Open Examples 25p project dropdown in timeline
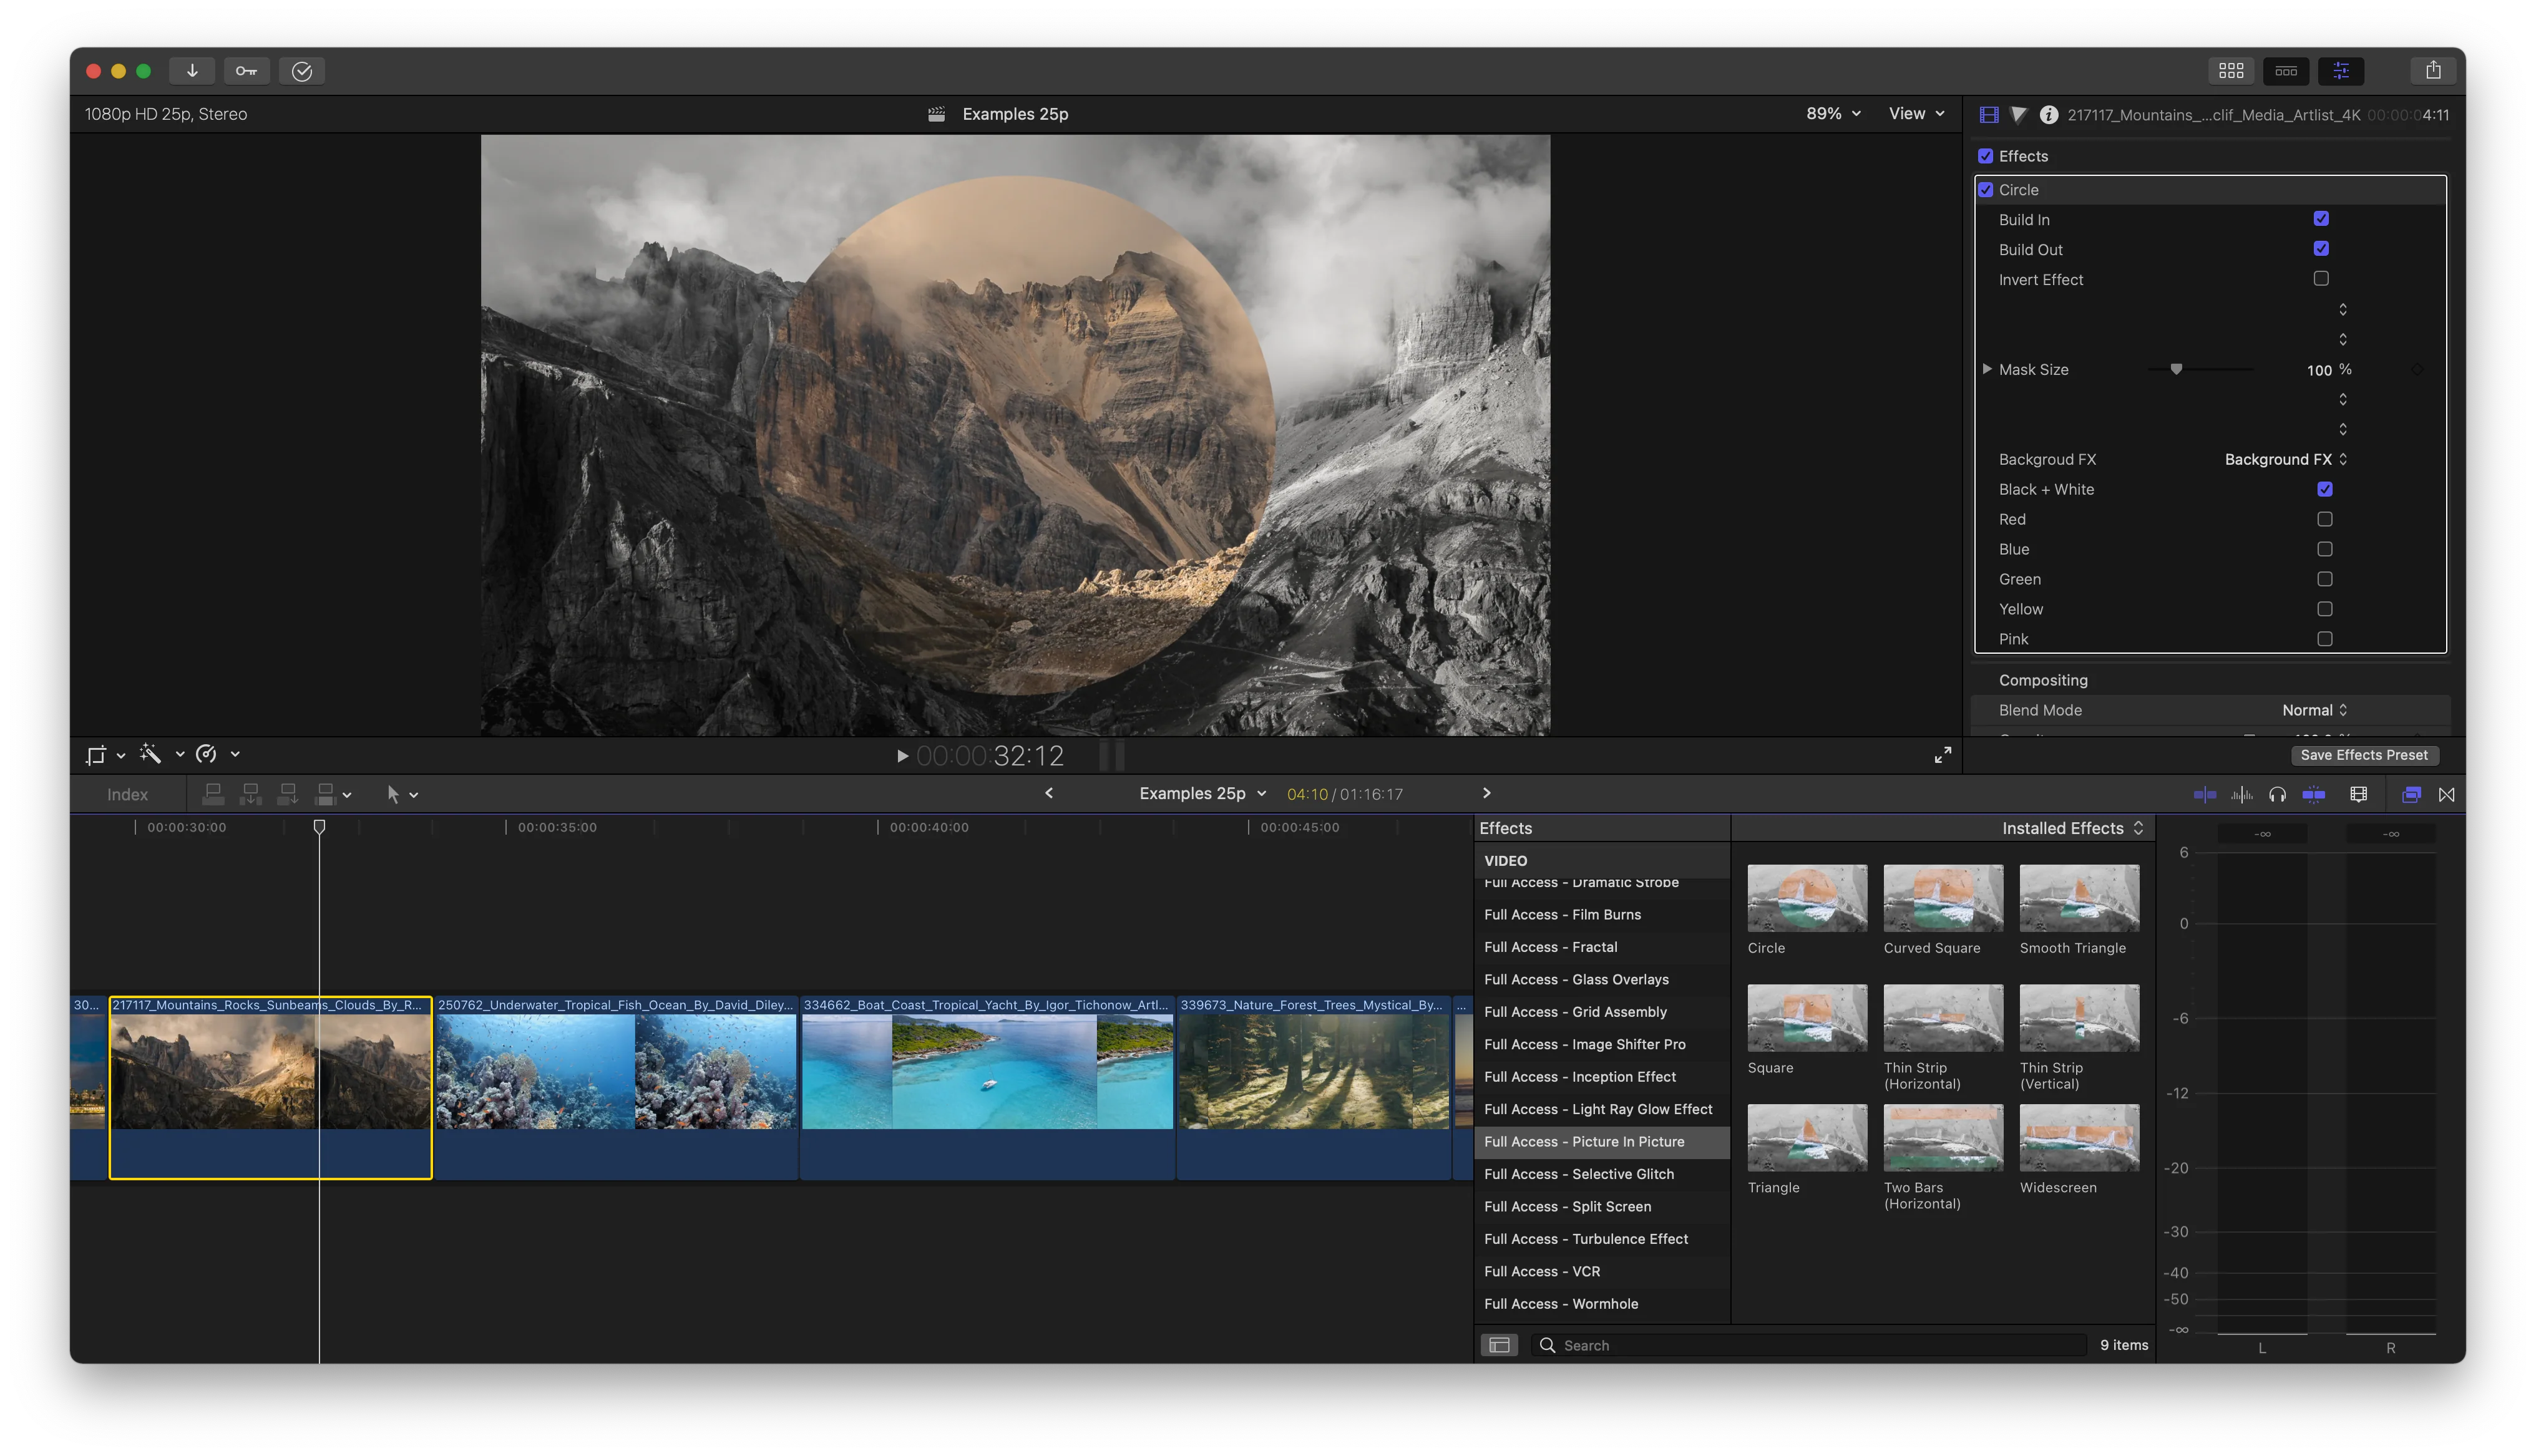 click(x=1203, y=793)
